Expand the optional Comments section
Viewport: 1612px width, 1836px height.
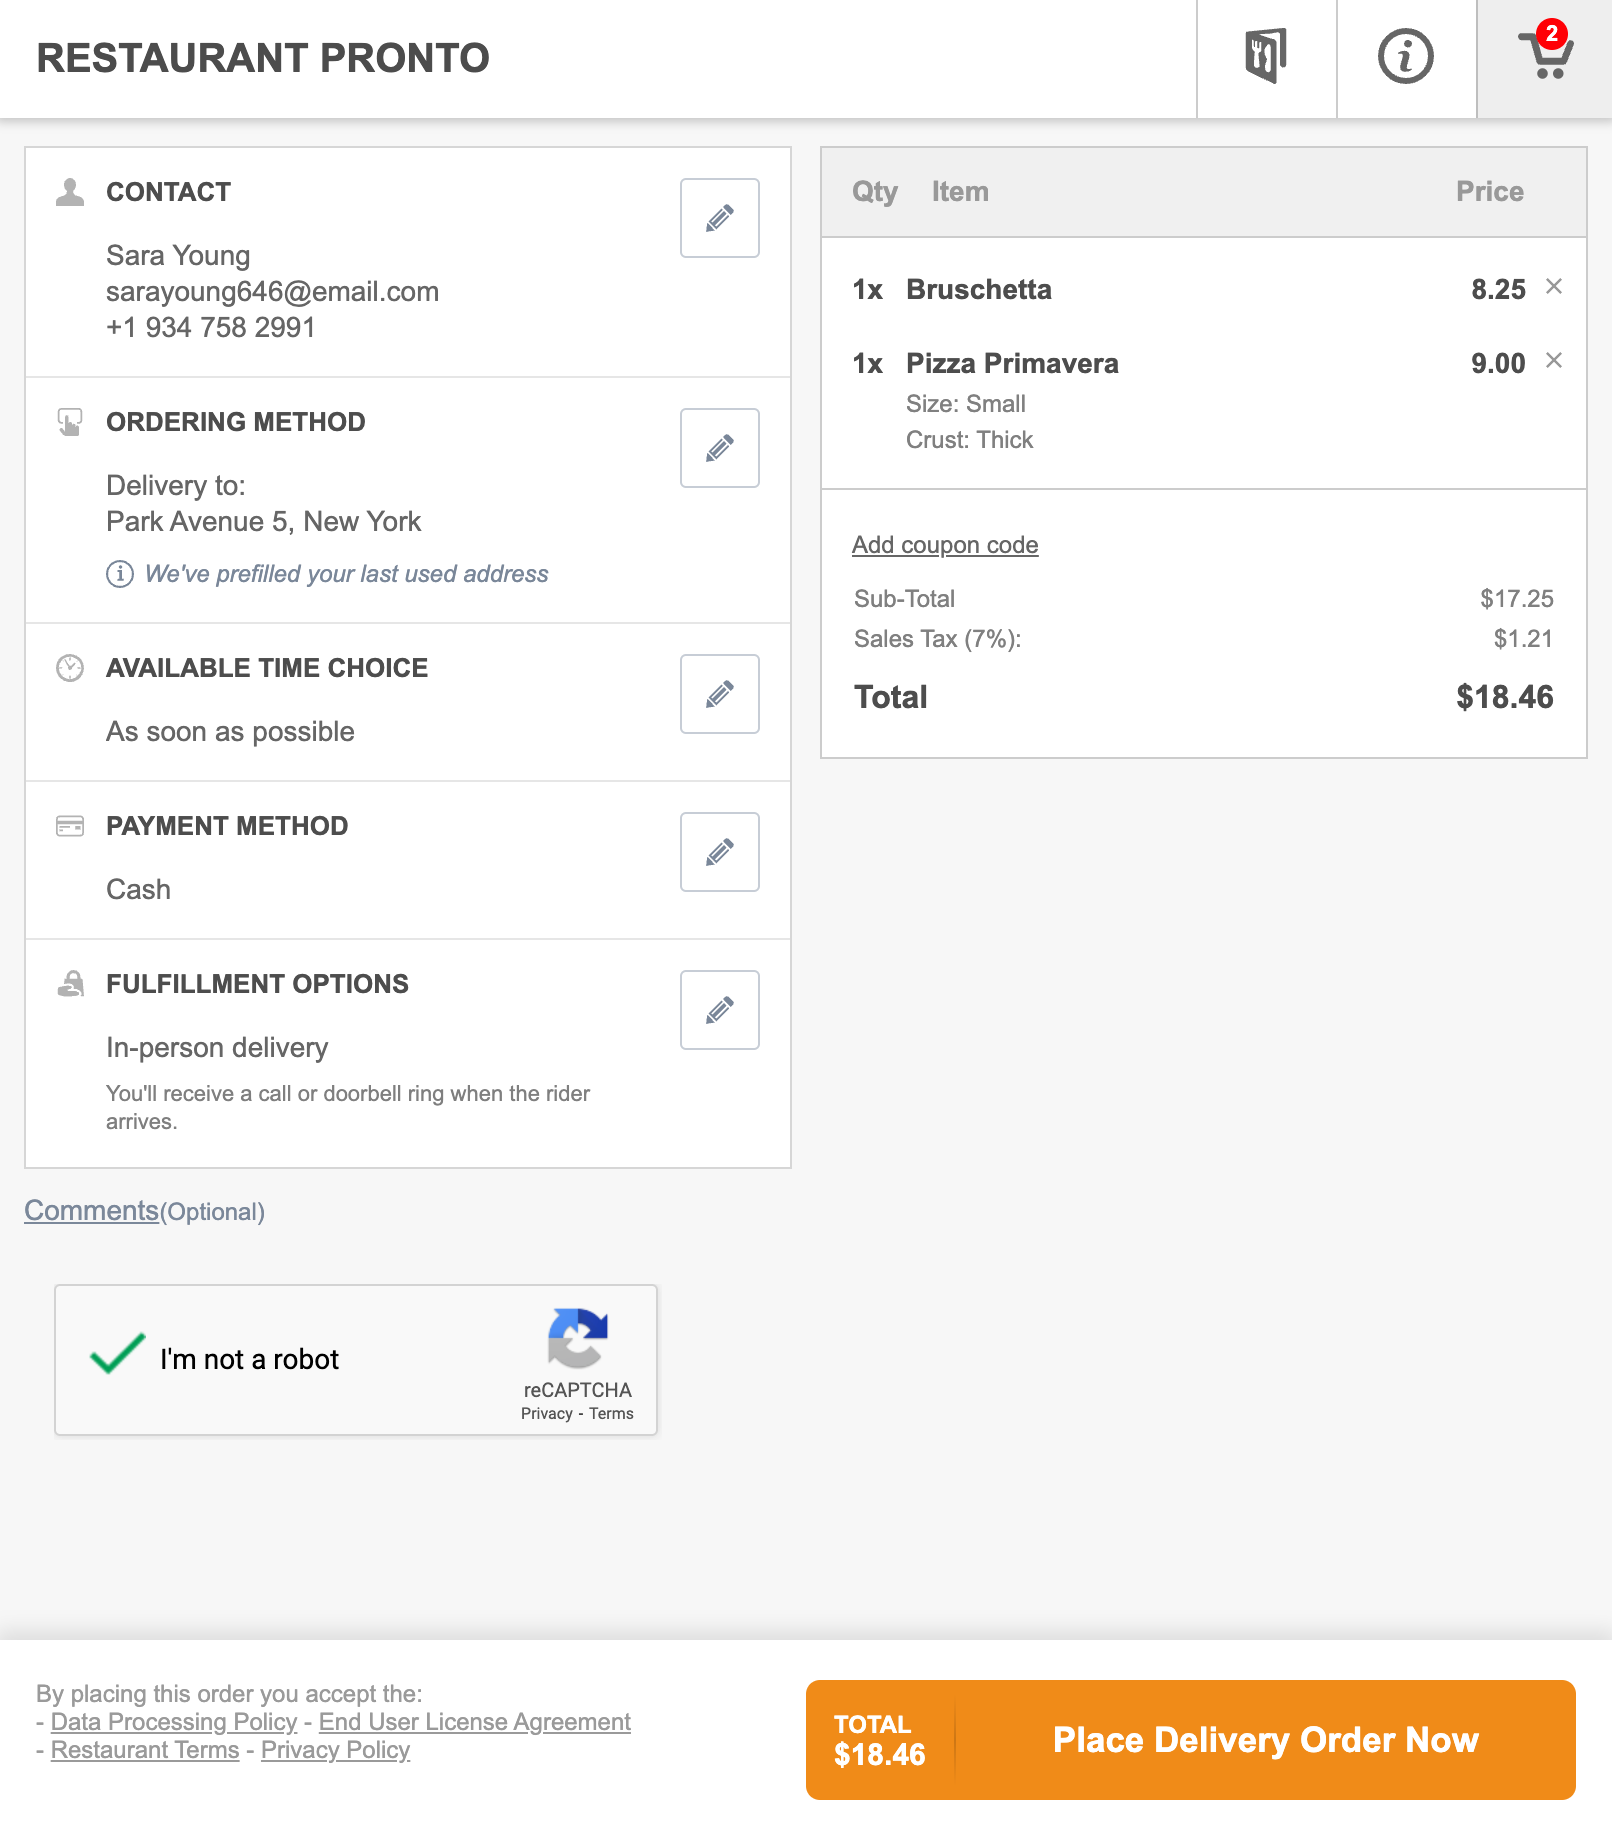point(92,1210)
